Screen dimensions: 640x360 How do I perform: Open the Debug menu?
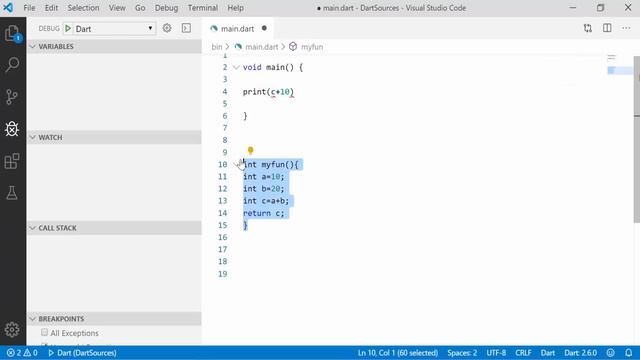(167, 8)
